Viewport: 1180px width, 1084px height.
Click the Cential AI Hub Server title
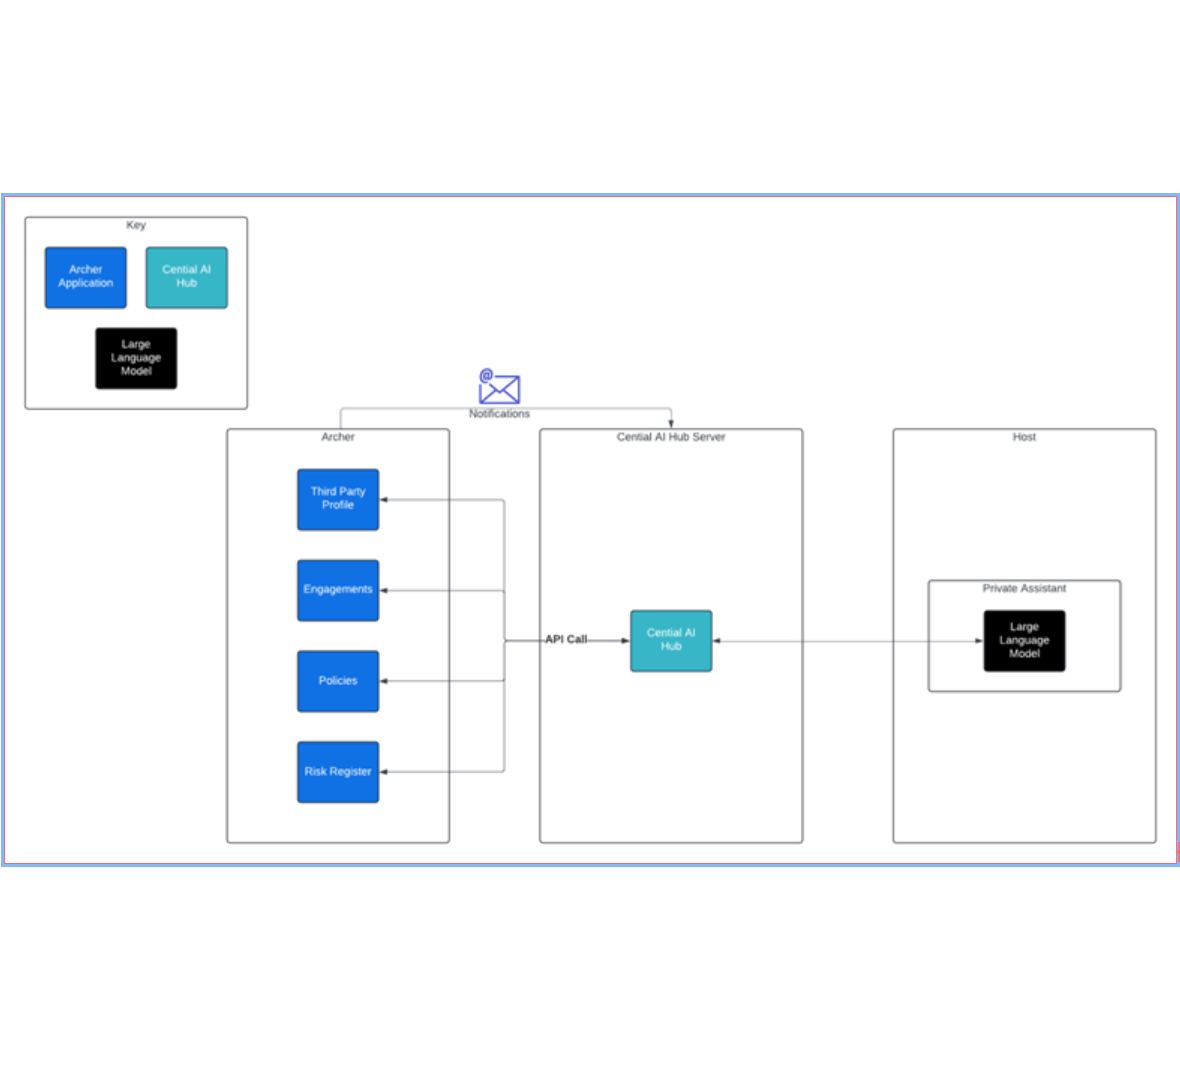pos(671,437)
